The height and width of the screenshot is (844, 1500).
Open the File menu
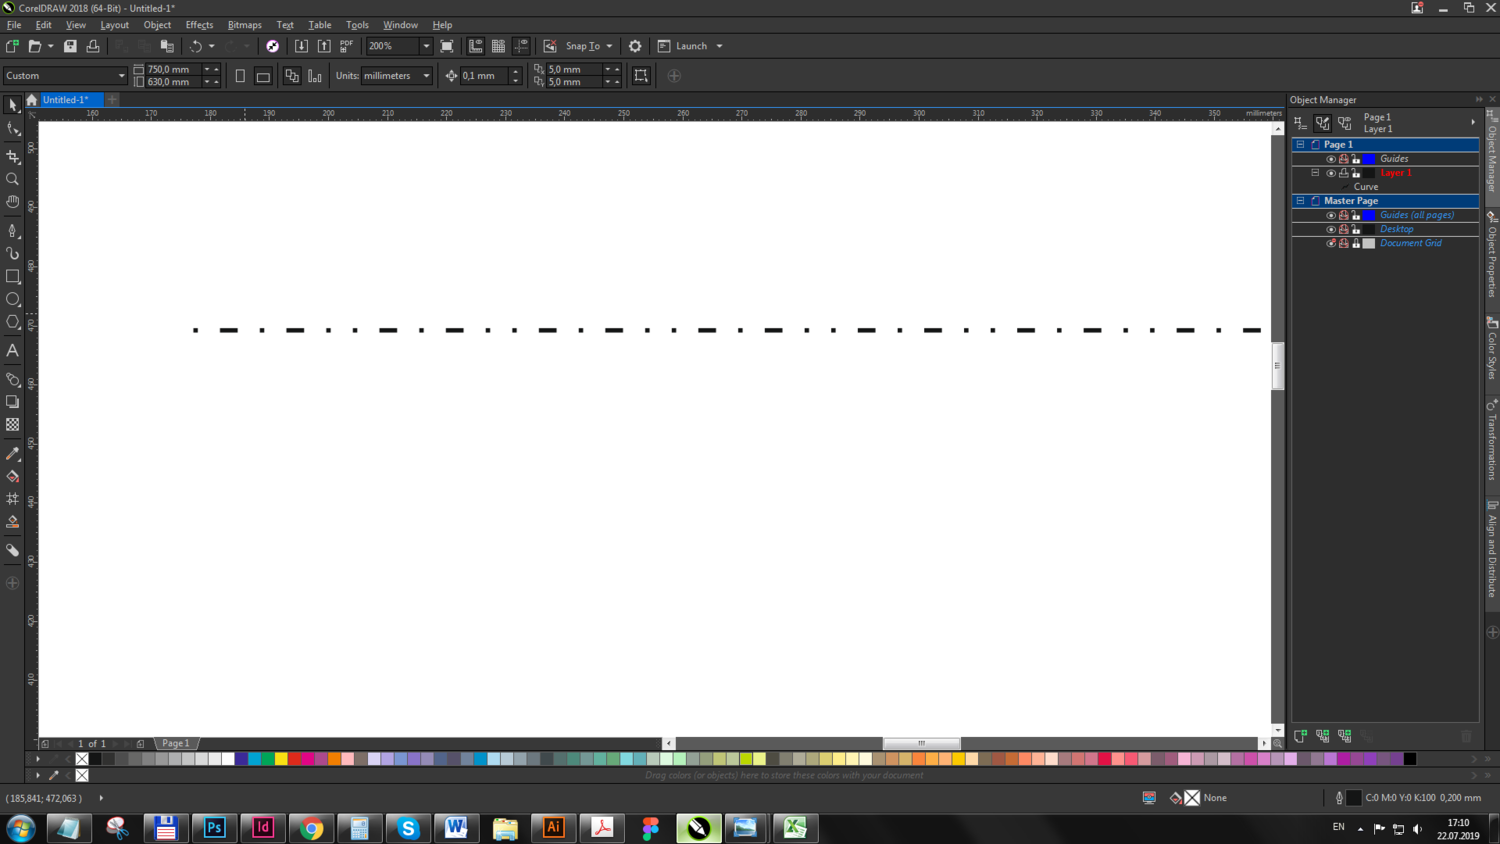(x=14, y=25)
